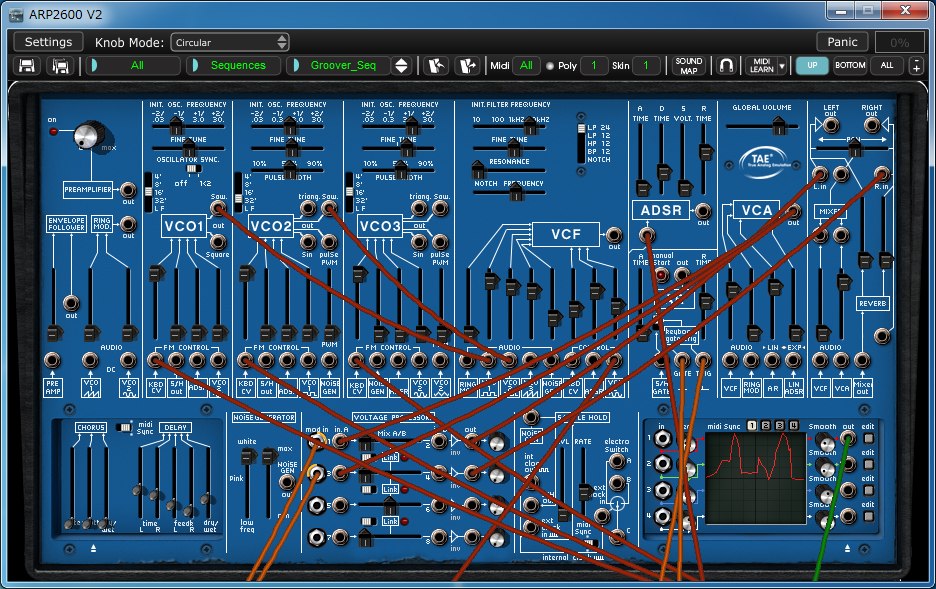Click the preamplifier gain knob
Viewport: 936px width, 589px height.
click(88, 135)
